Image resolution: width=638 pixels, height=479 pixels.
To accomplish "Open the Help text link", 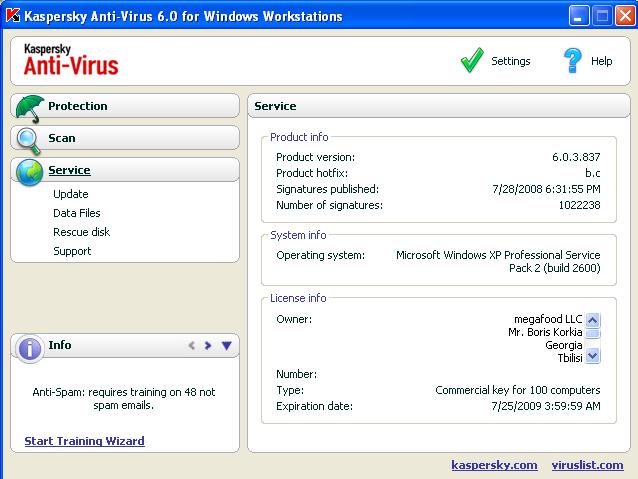I will 601,61.
